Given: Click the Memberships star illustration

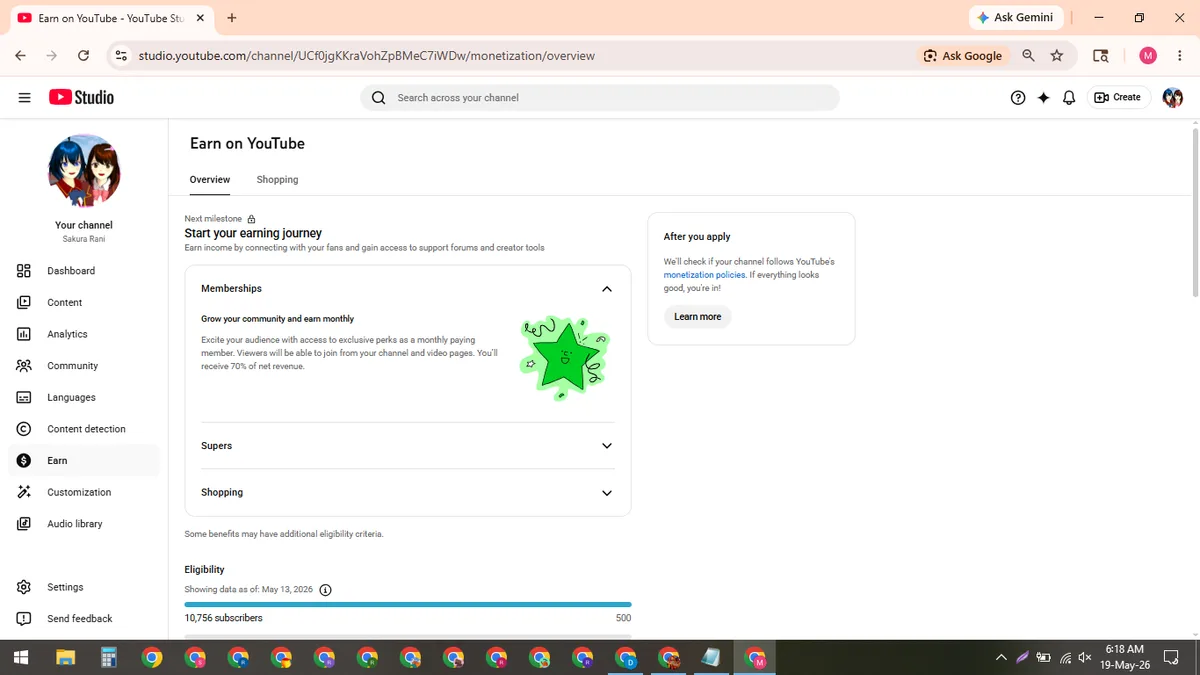Looking at the screenshot, I should tap(566, 356).
